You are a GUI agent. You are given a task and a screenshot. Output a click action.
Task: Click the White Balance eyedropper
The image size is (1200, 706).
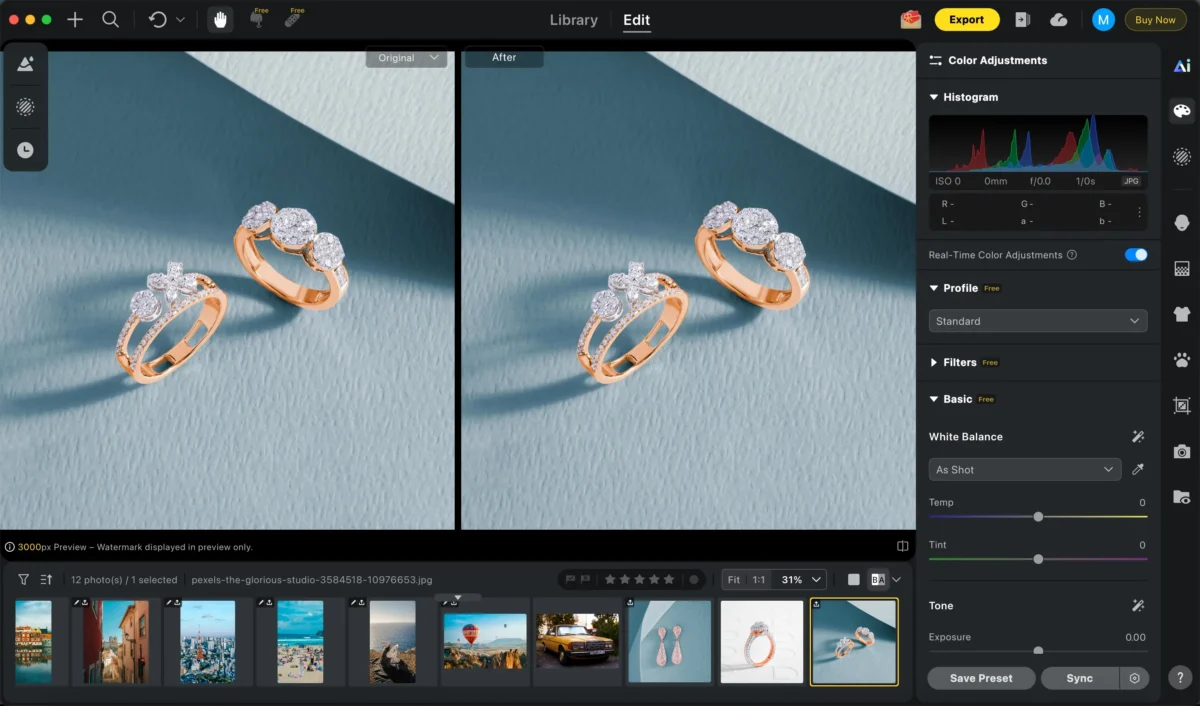click(1137, 469)
